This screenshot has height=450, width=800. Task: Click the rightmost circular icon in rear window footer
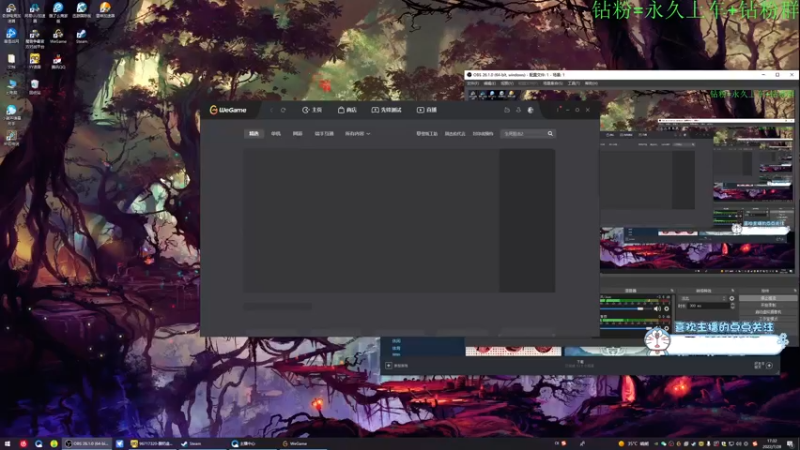(769, 365)
